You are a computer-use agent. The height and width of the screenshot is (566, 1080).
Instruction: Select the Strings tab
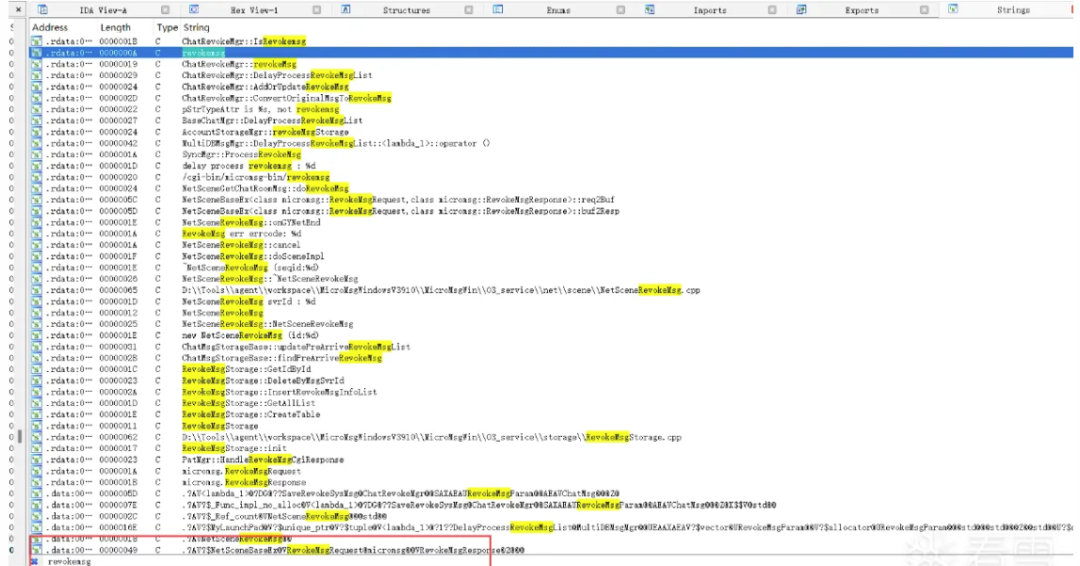click(x=1013, y=10)
